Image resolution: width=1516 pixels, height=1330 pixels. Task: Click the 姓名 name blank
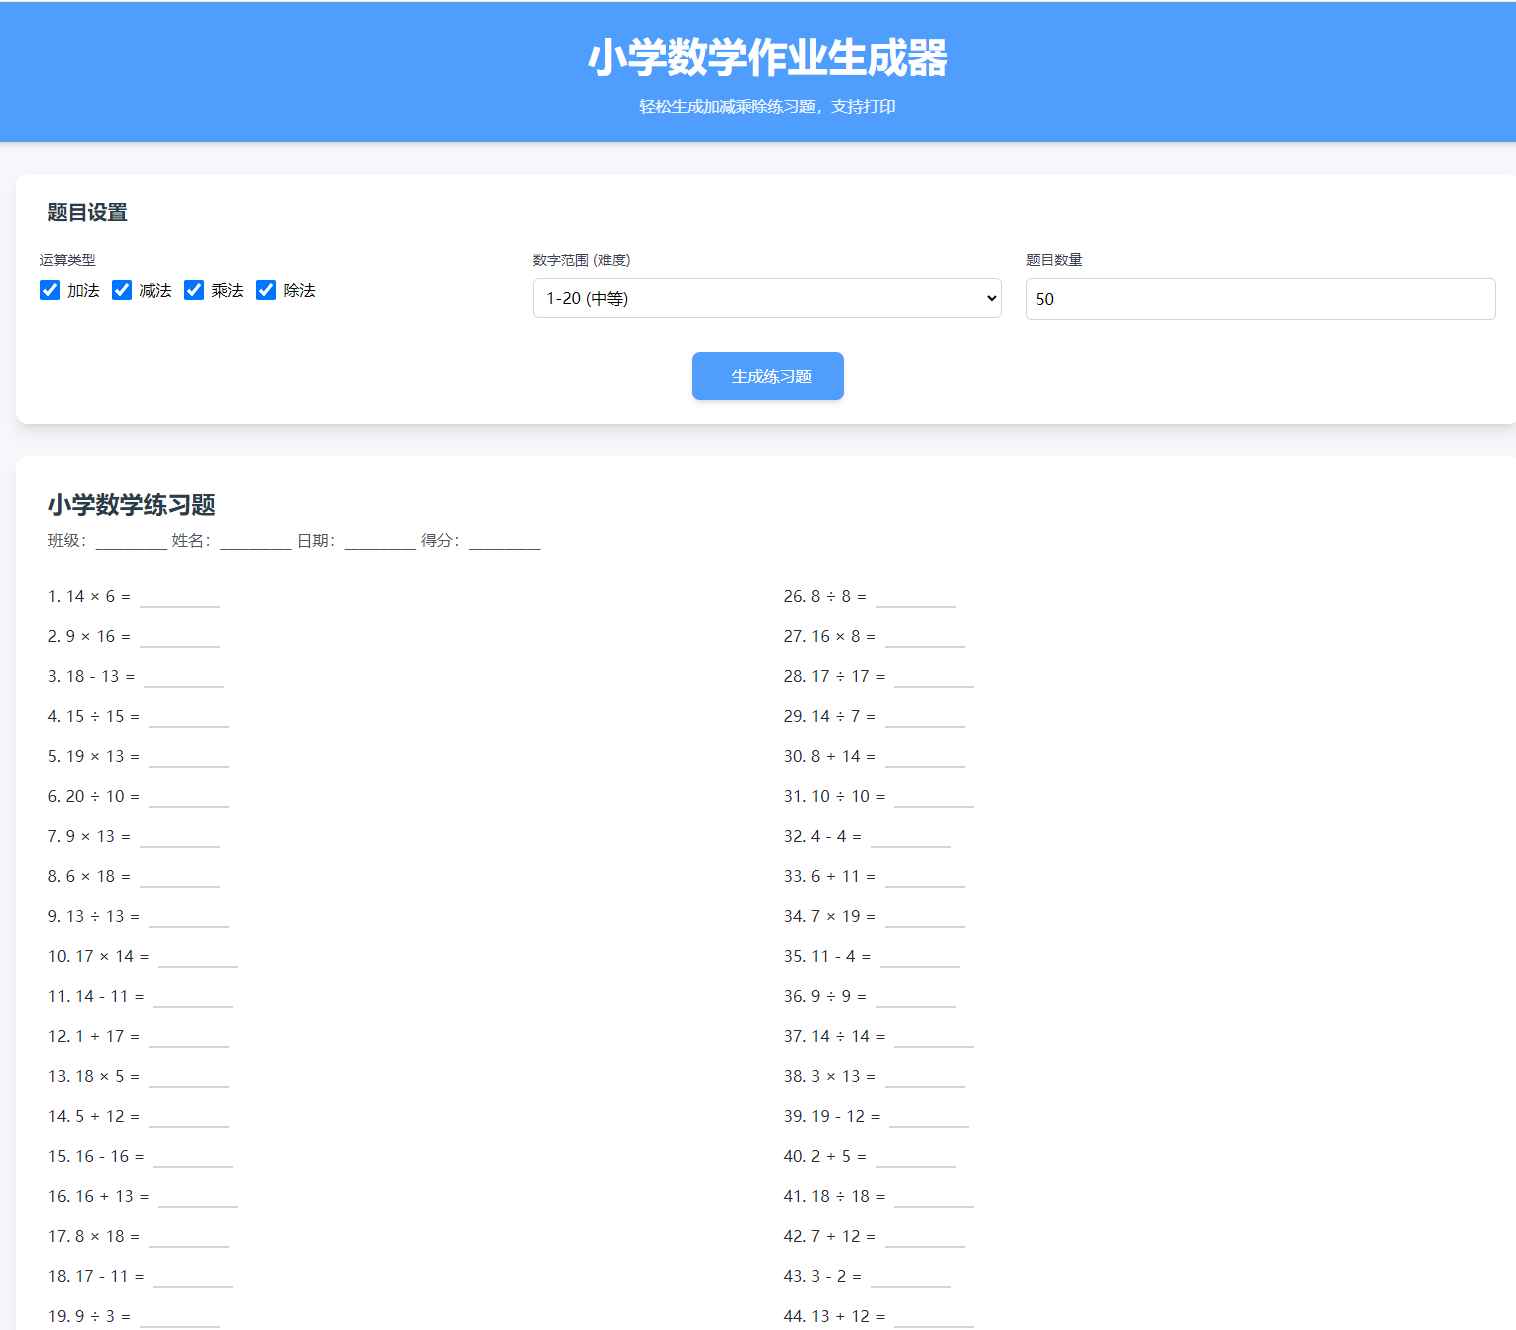coord(254,543)
